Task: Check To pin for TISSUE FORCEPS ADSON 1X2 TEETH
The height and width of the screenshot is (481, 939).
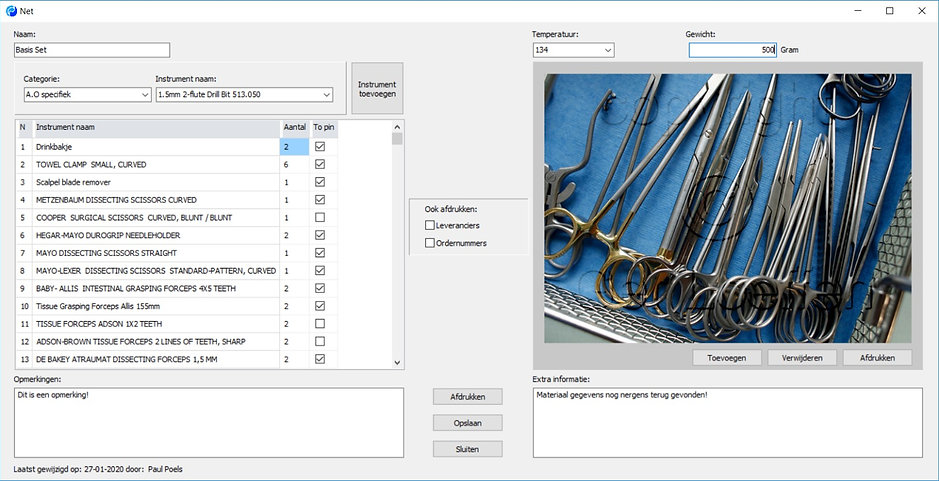Action: pos(320,323)
